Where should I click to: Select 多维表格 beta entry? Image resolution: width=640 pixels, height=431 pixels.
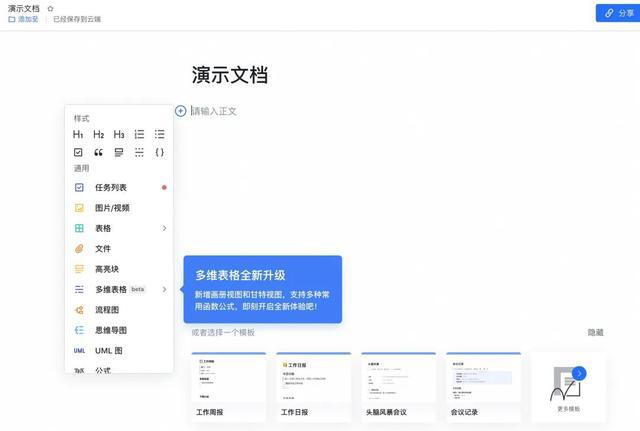pyautogui.click(x=119, y=289)
